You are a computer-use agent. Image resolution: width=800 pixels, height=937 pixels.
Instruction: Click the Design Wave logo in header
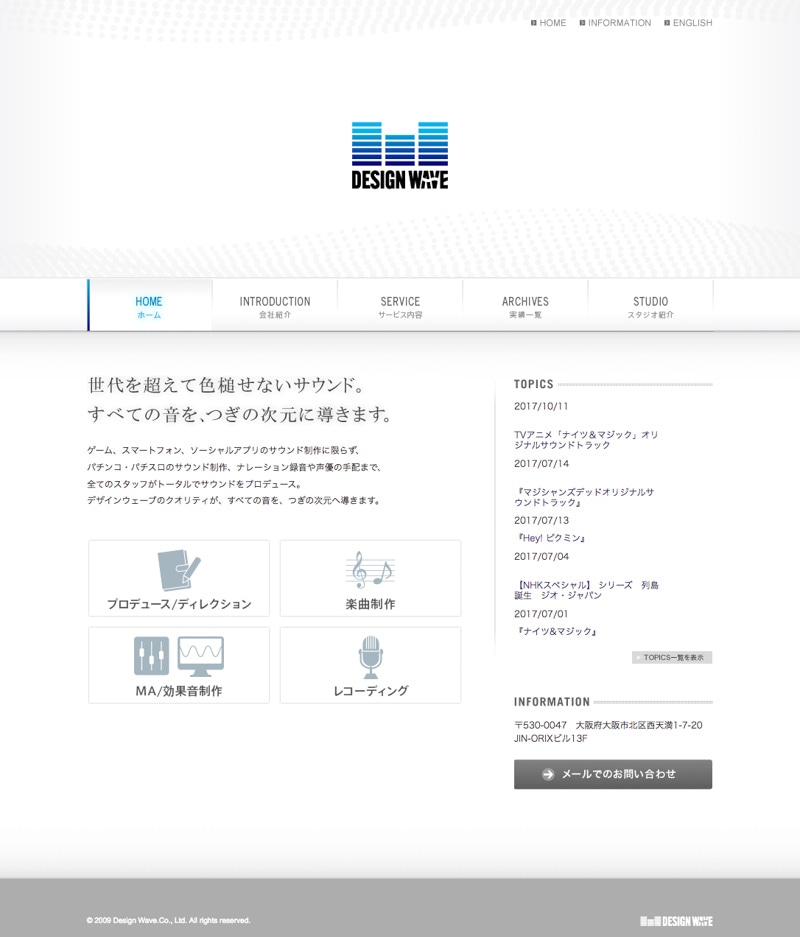tap(400, 155)
